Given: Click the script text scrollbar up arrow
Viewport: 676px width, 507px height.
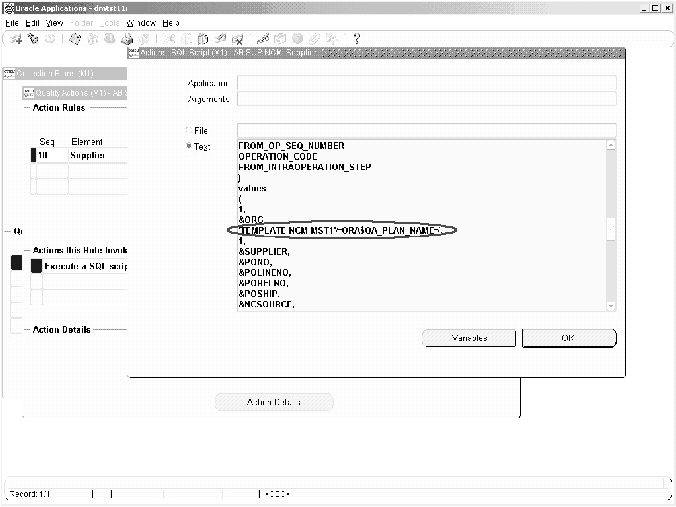Looking at the screenshot, I should [x=611, y=145].
